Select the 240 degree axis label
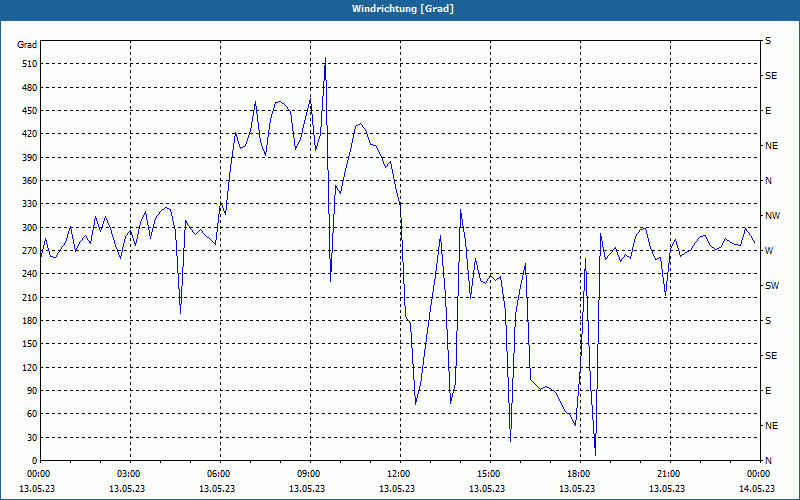The height and width of the screenshot is (500, 800). [31, 274]
